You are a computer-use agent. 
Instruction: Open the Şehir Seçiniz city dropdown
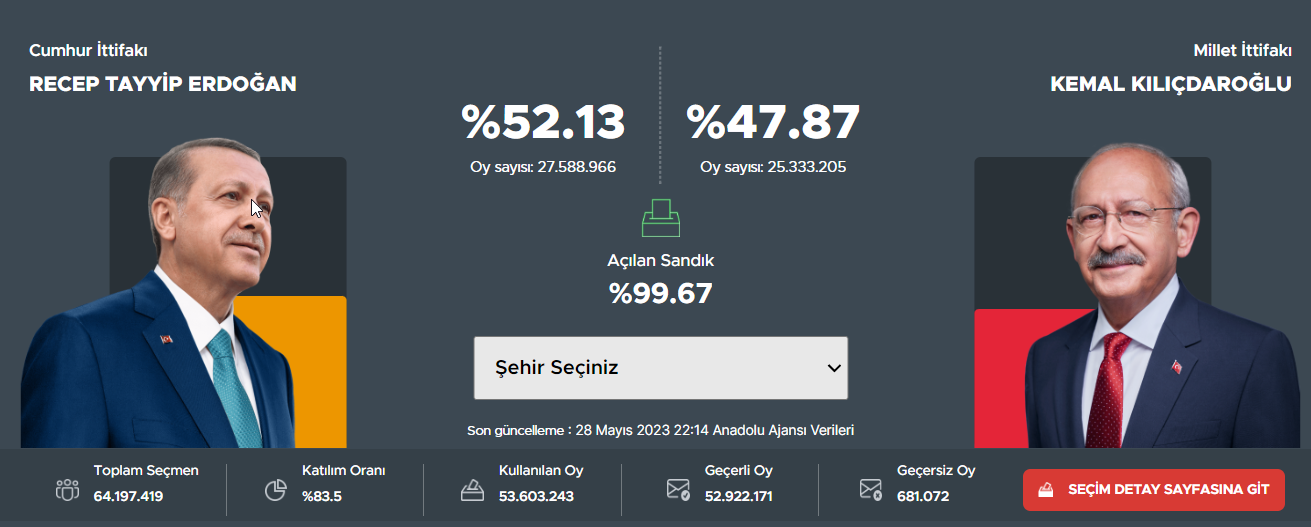point(660,368)
